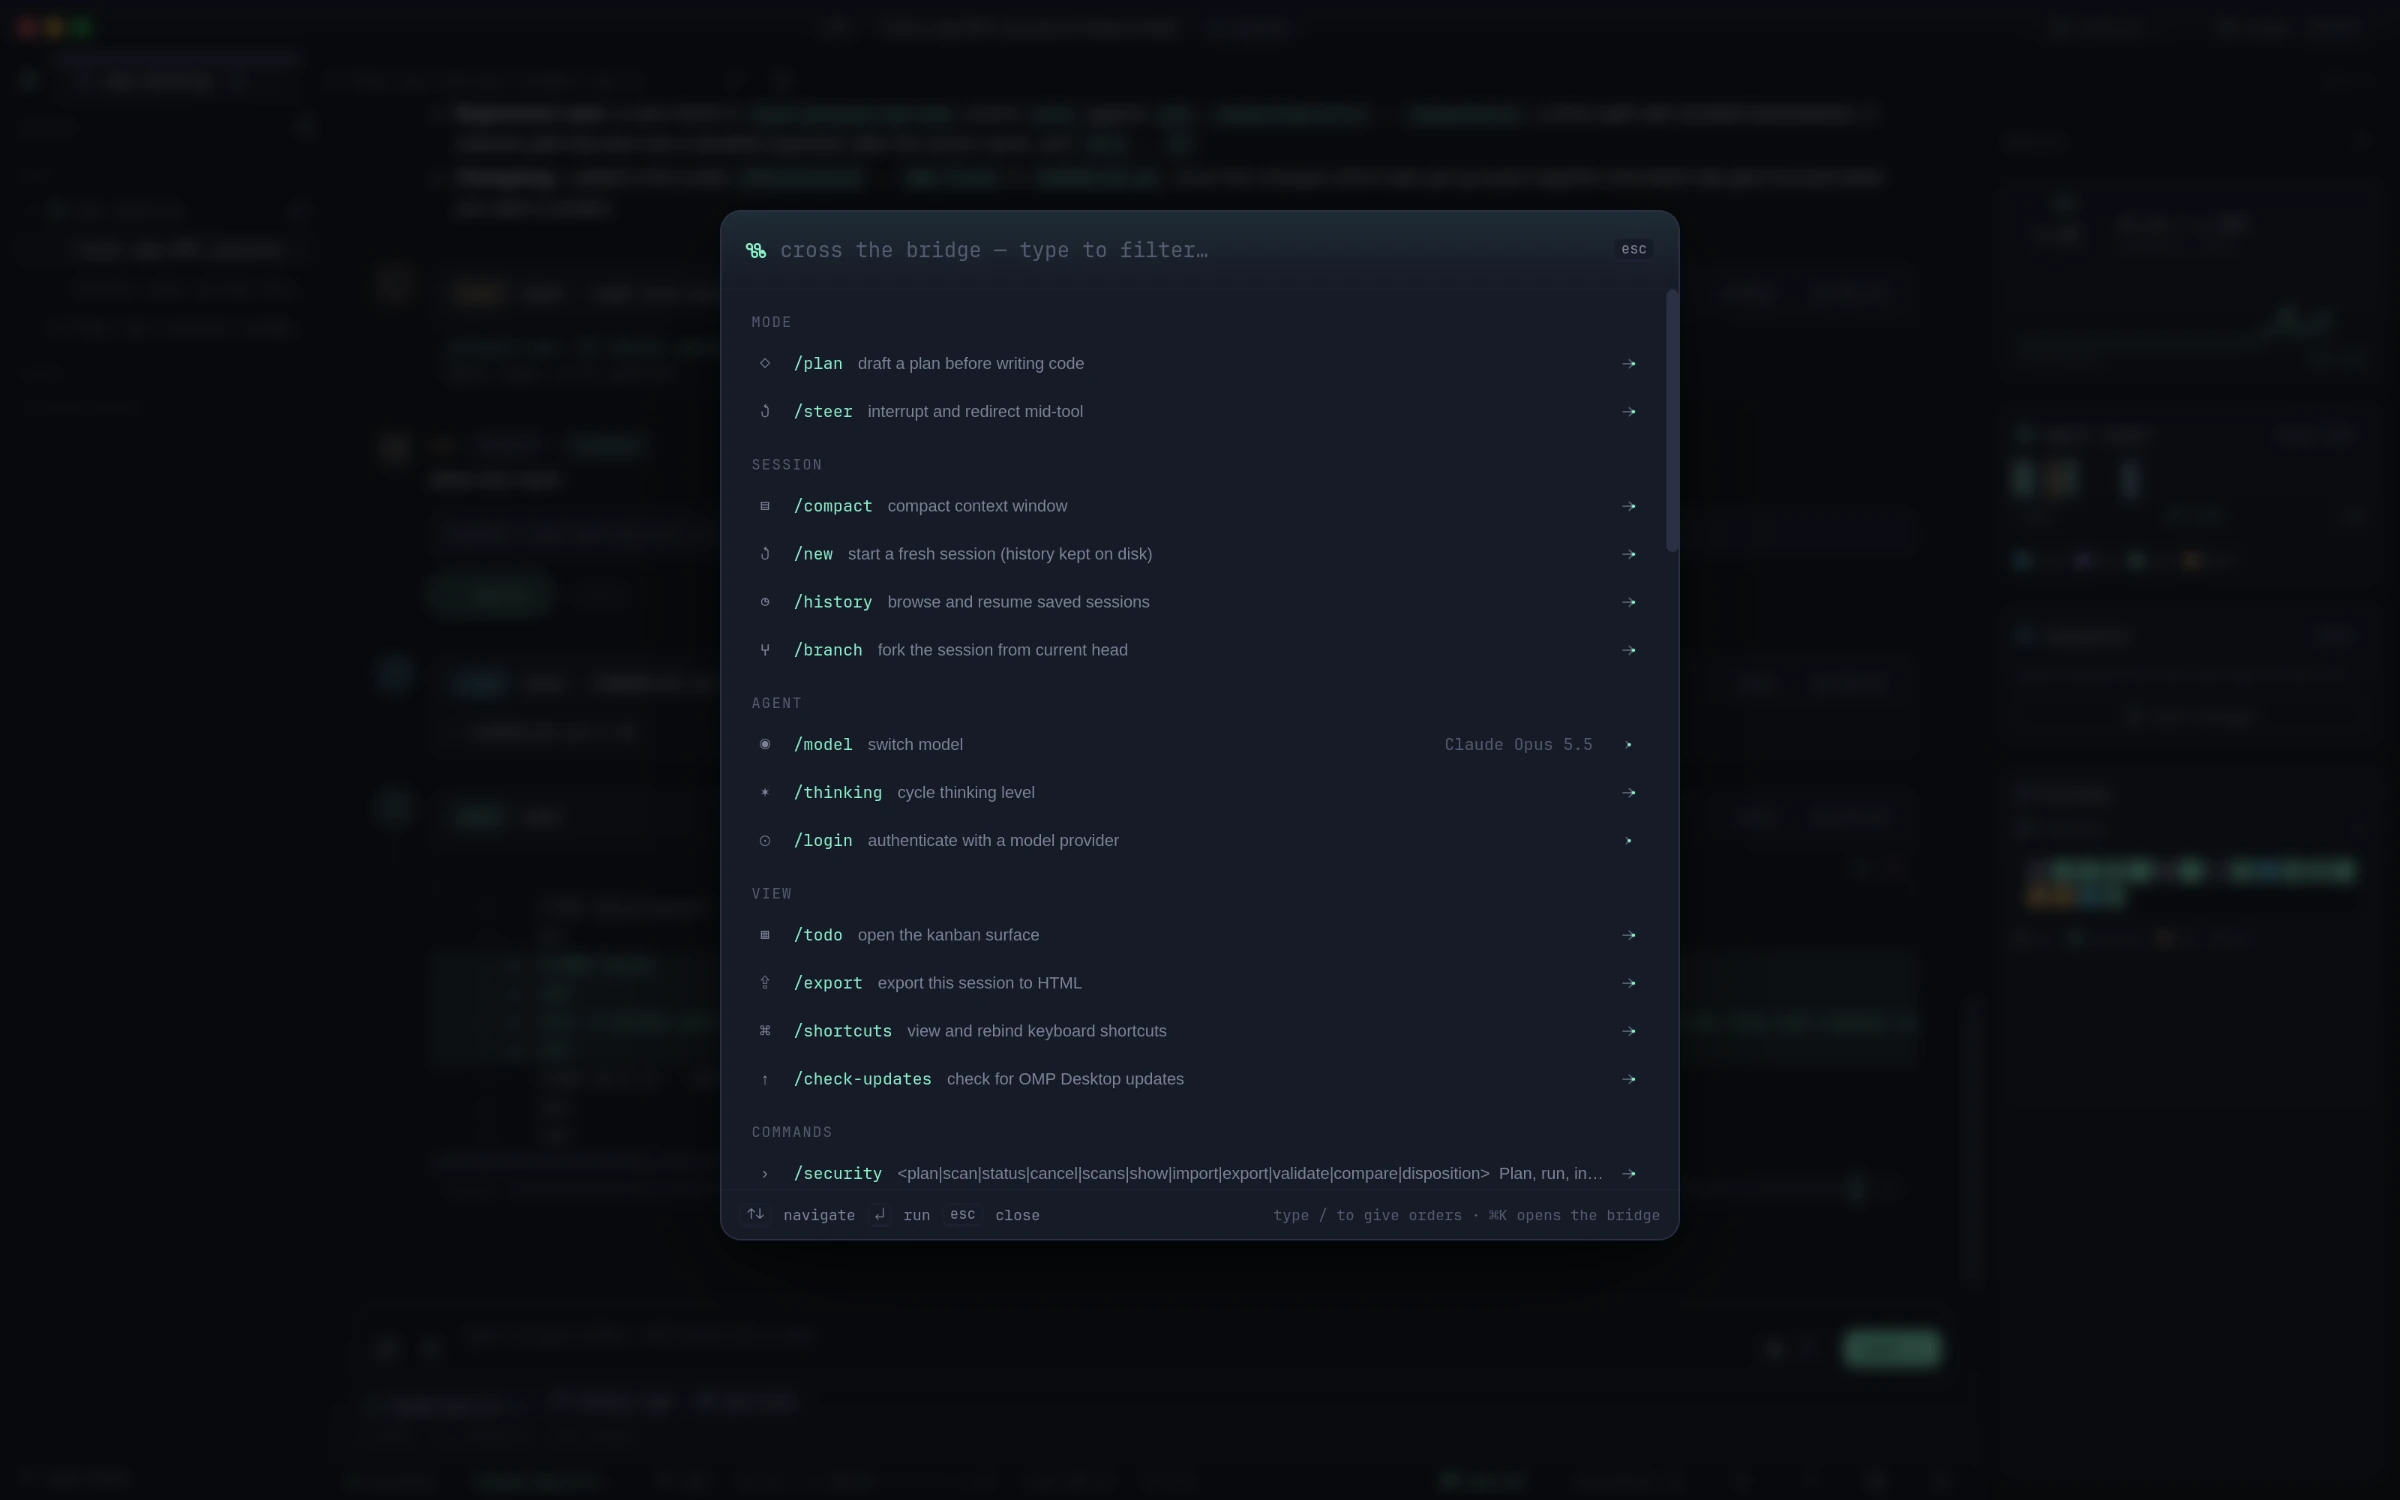Click the green send button in background window
Viewport: 2400px width, 1500px height.
(1892, 1347)
